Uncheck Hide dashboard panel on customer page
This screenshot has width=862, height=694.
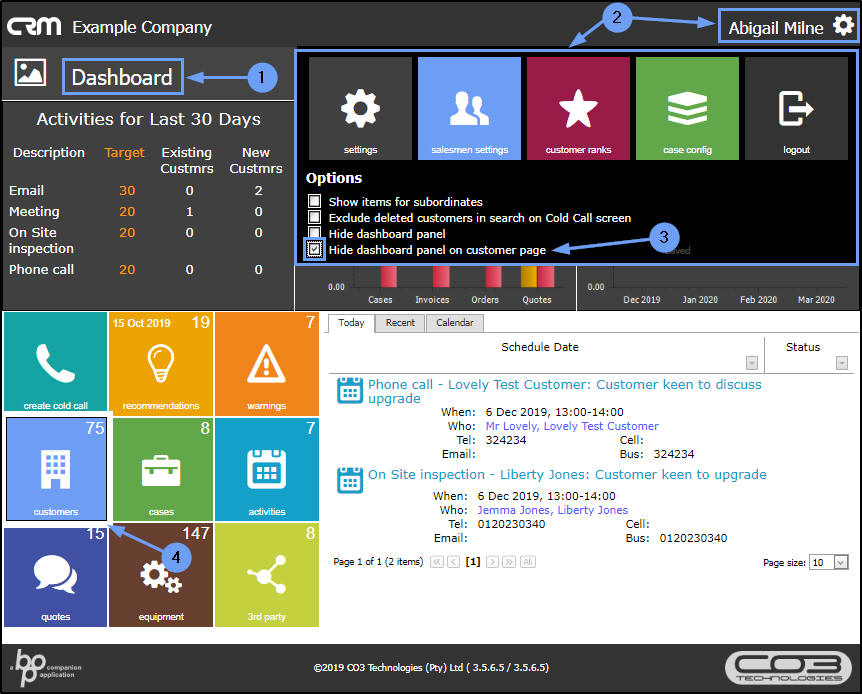tap(314, 249)
